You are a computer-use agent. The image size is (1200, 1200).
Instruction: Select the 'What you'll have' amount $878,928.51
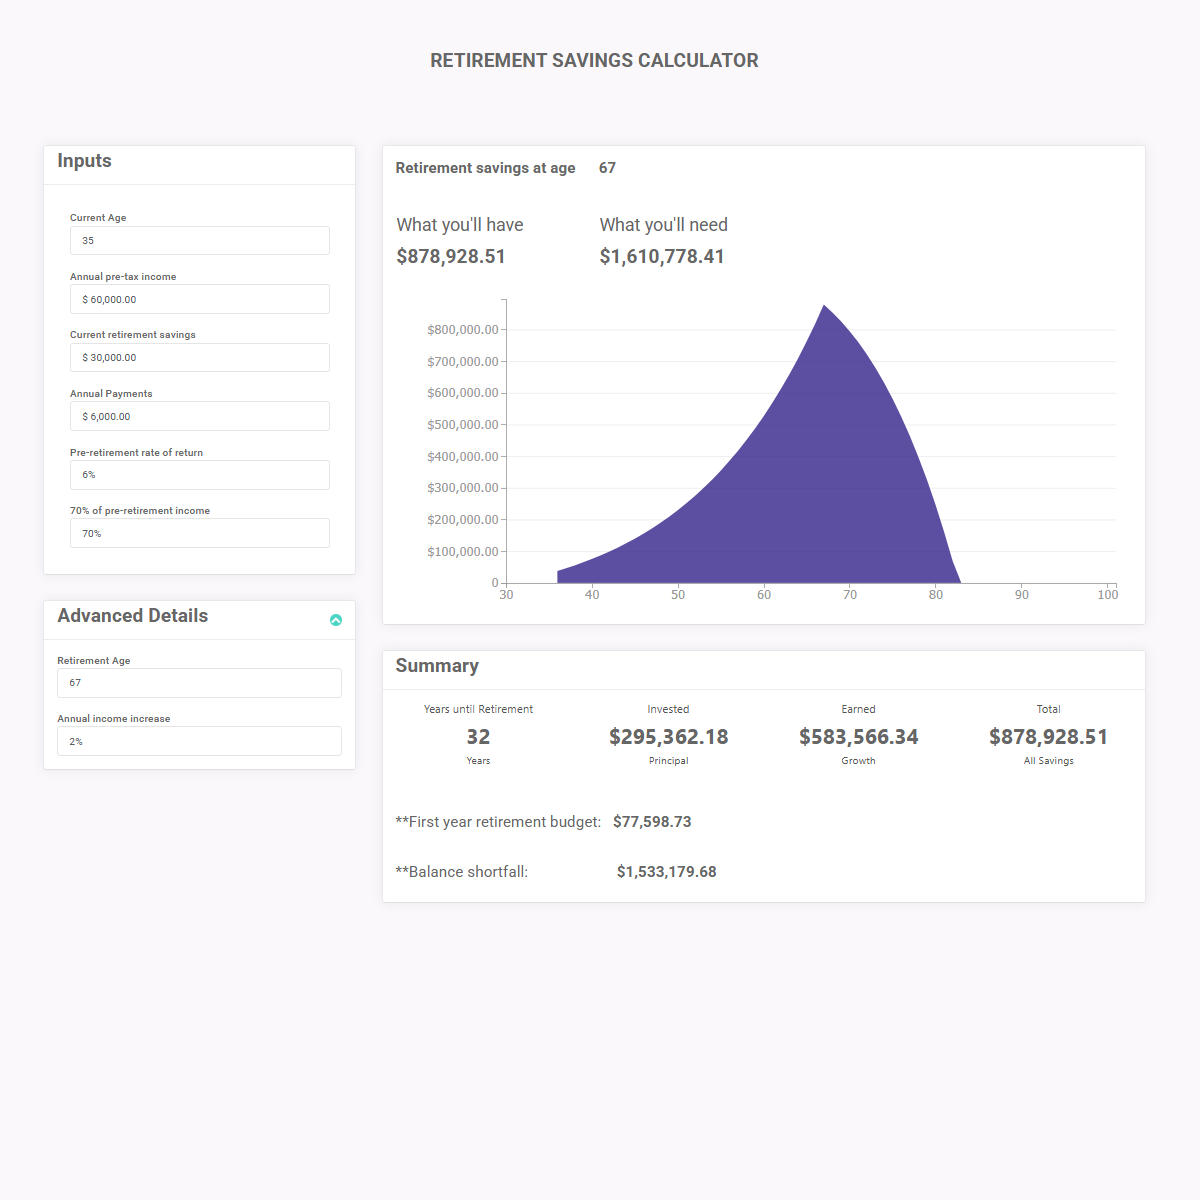tap(451, 256)
